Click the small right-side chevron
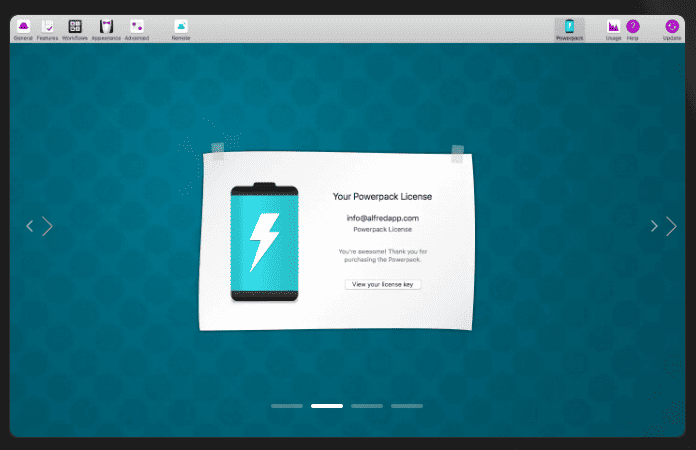This screenshot has height=450, width=696. point(654,226)
